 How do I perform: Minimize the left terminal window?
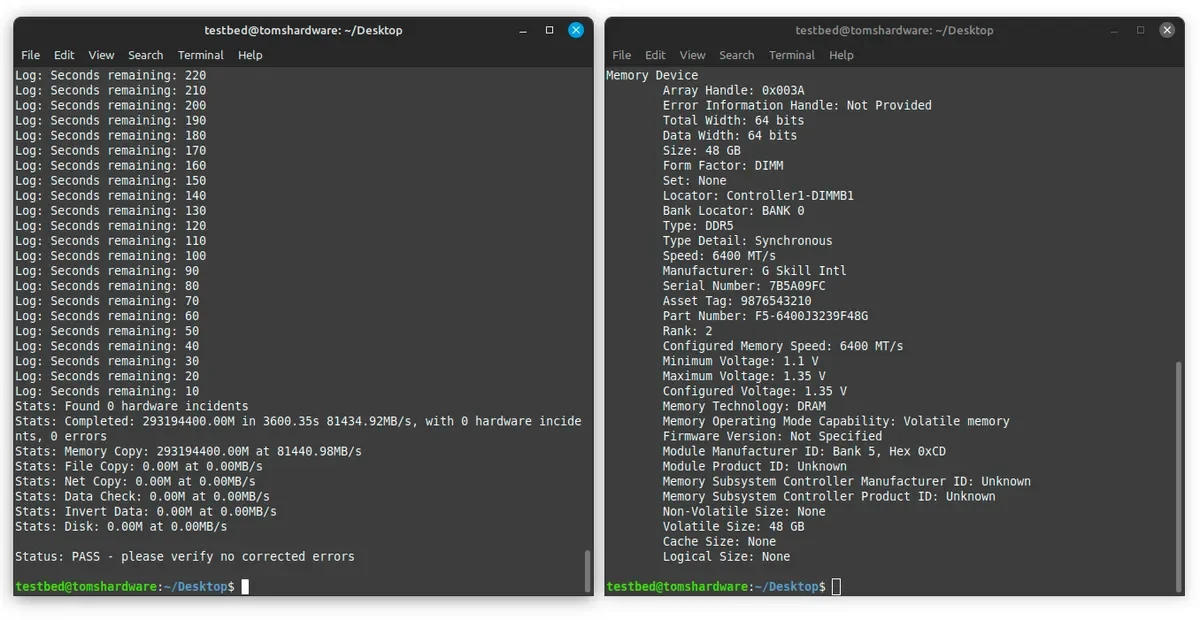click(x=523, y=30)
